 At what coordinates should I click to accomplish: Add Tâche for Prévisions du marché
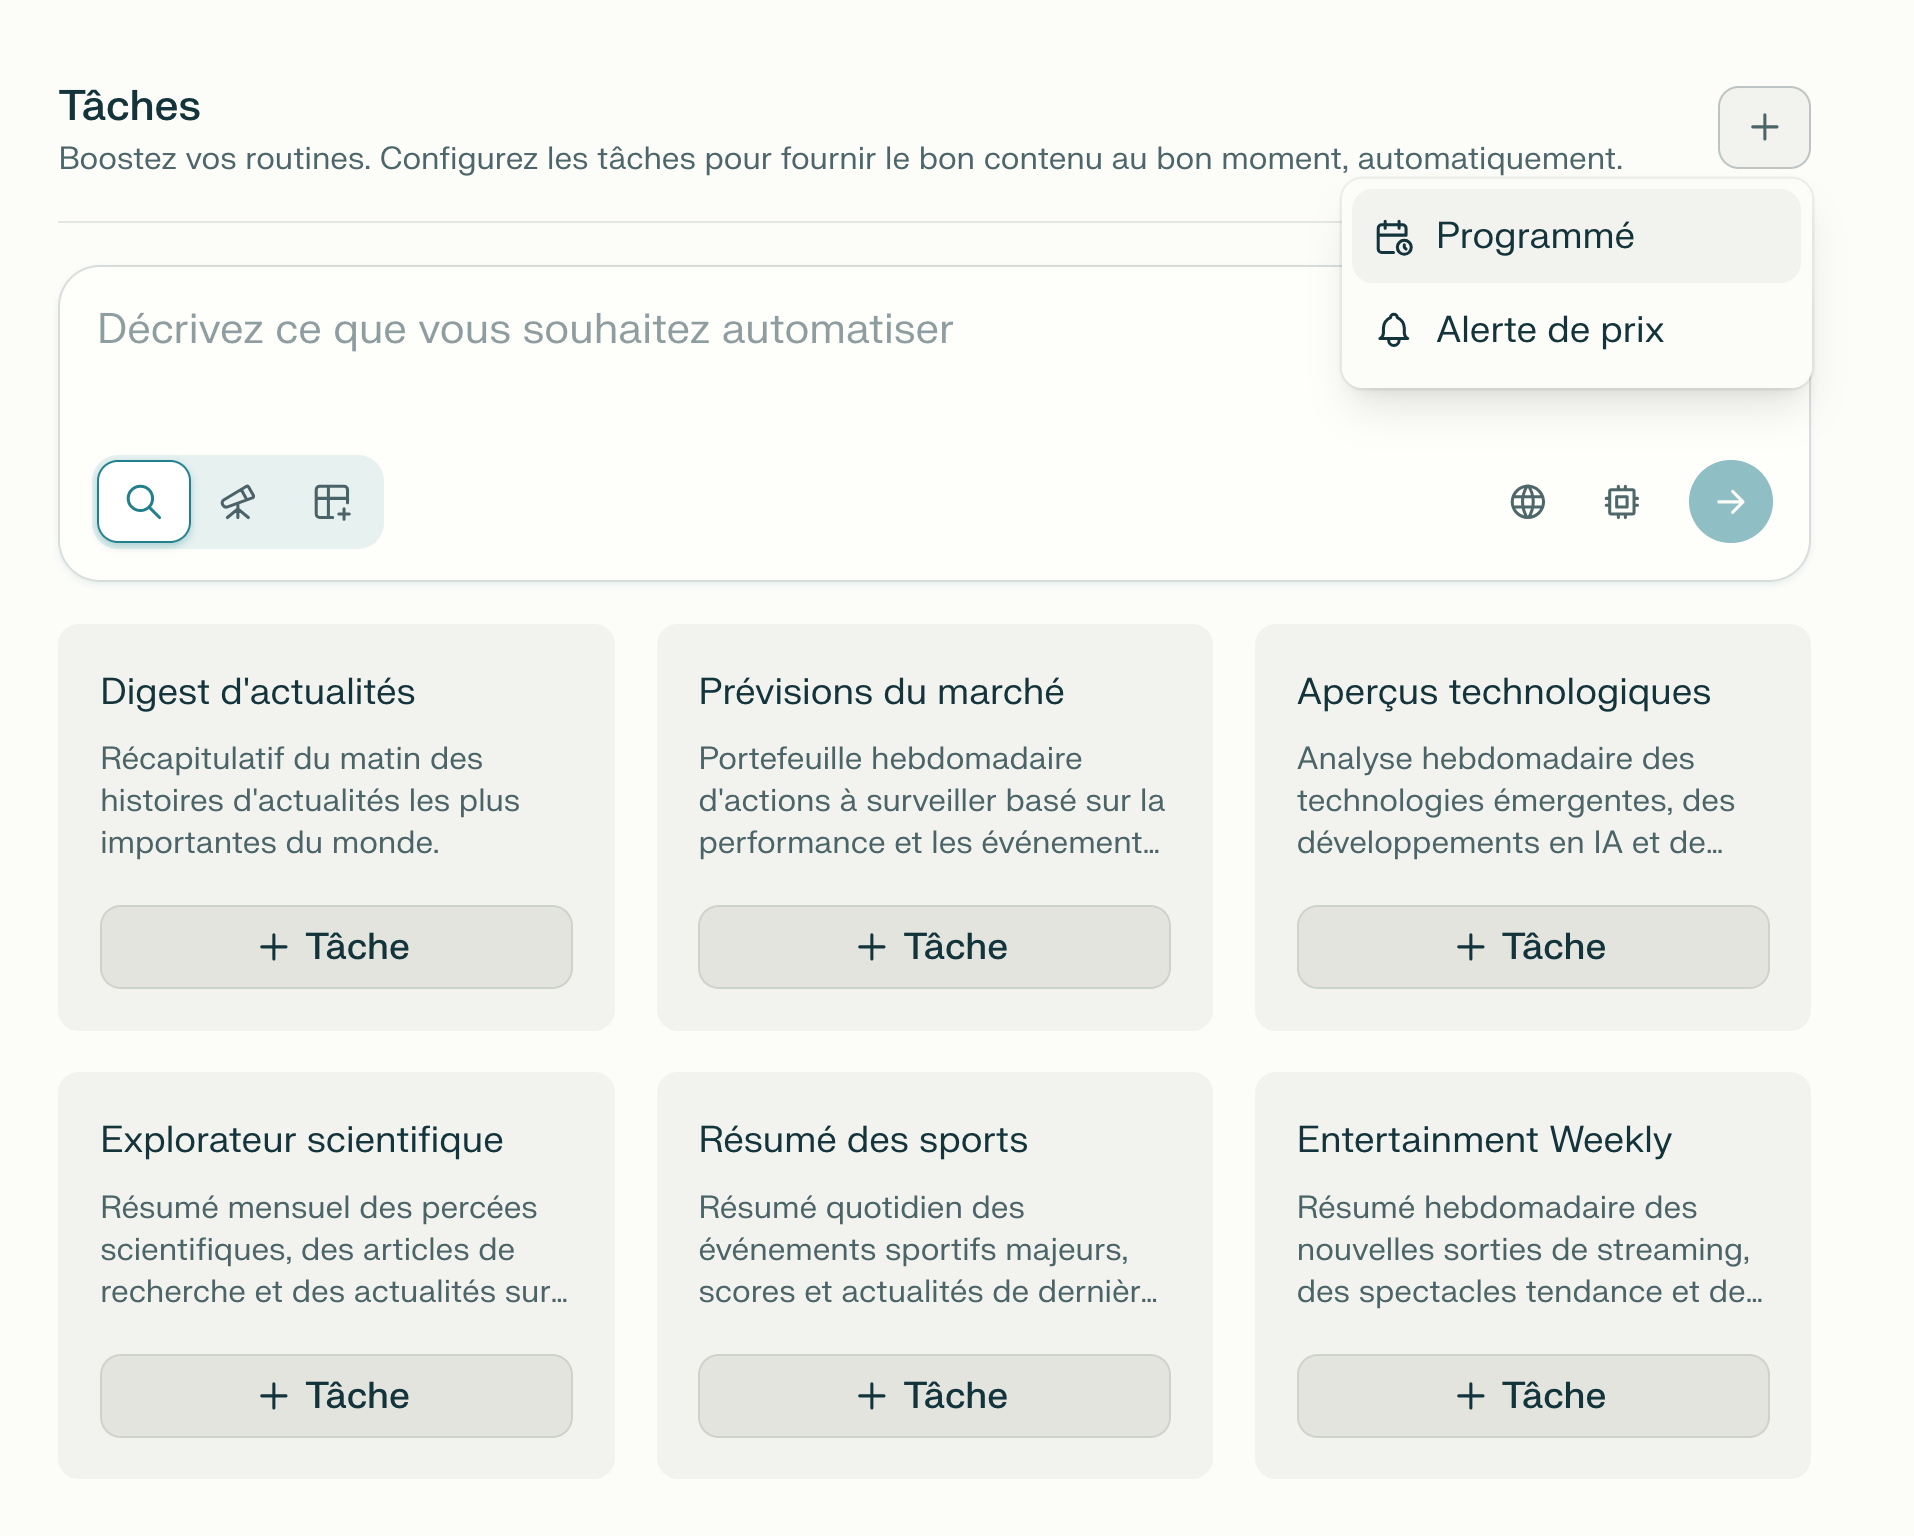pyautogui.click(x=934, y=947)
